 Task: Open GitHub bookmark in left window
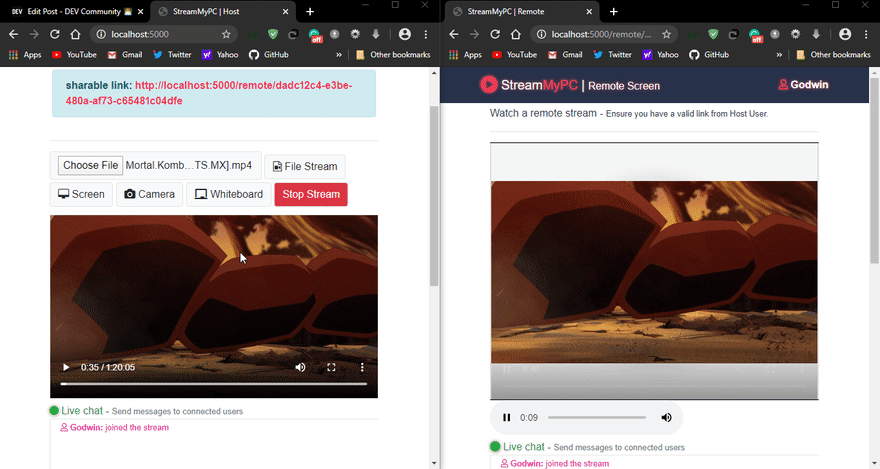(269, 54)
